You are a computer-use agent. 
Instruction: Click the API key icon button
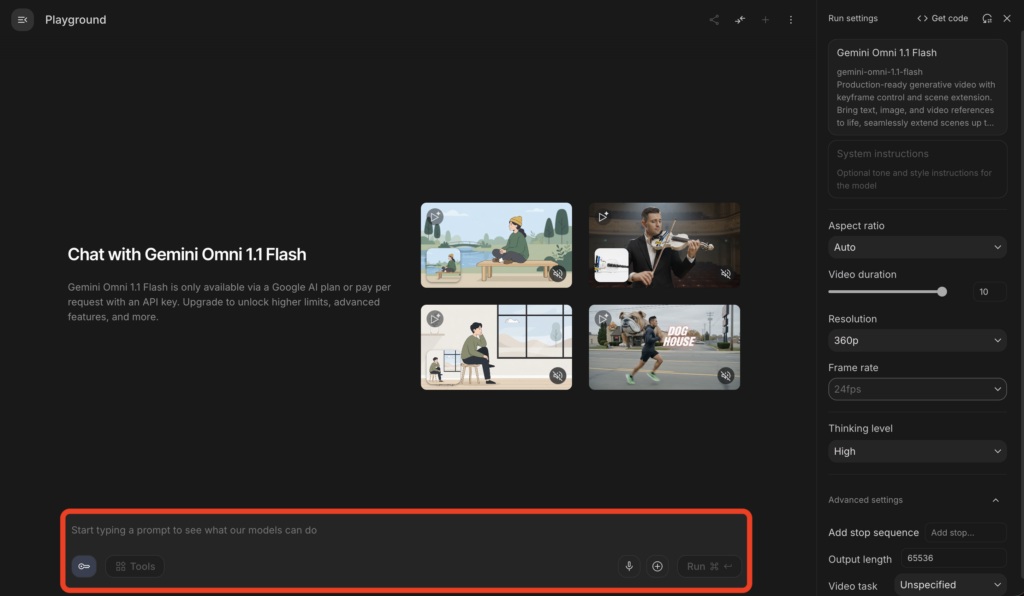point(84,566)
